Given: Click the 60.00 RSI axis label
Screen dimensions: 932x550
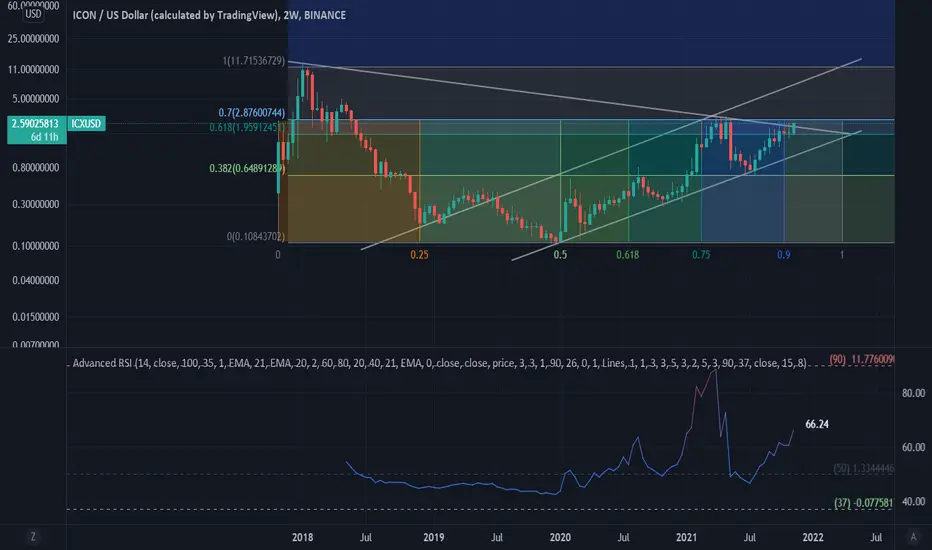Looking at the screenshot, I should coord(914,447).
